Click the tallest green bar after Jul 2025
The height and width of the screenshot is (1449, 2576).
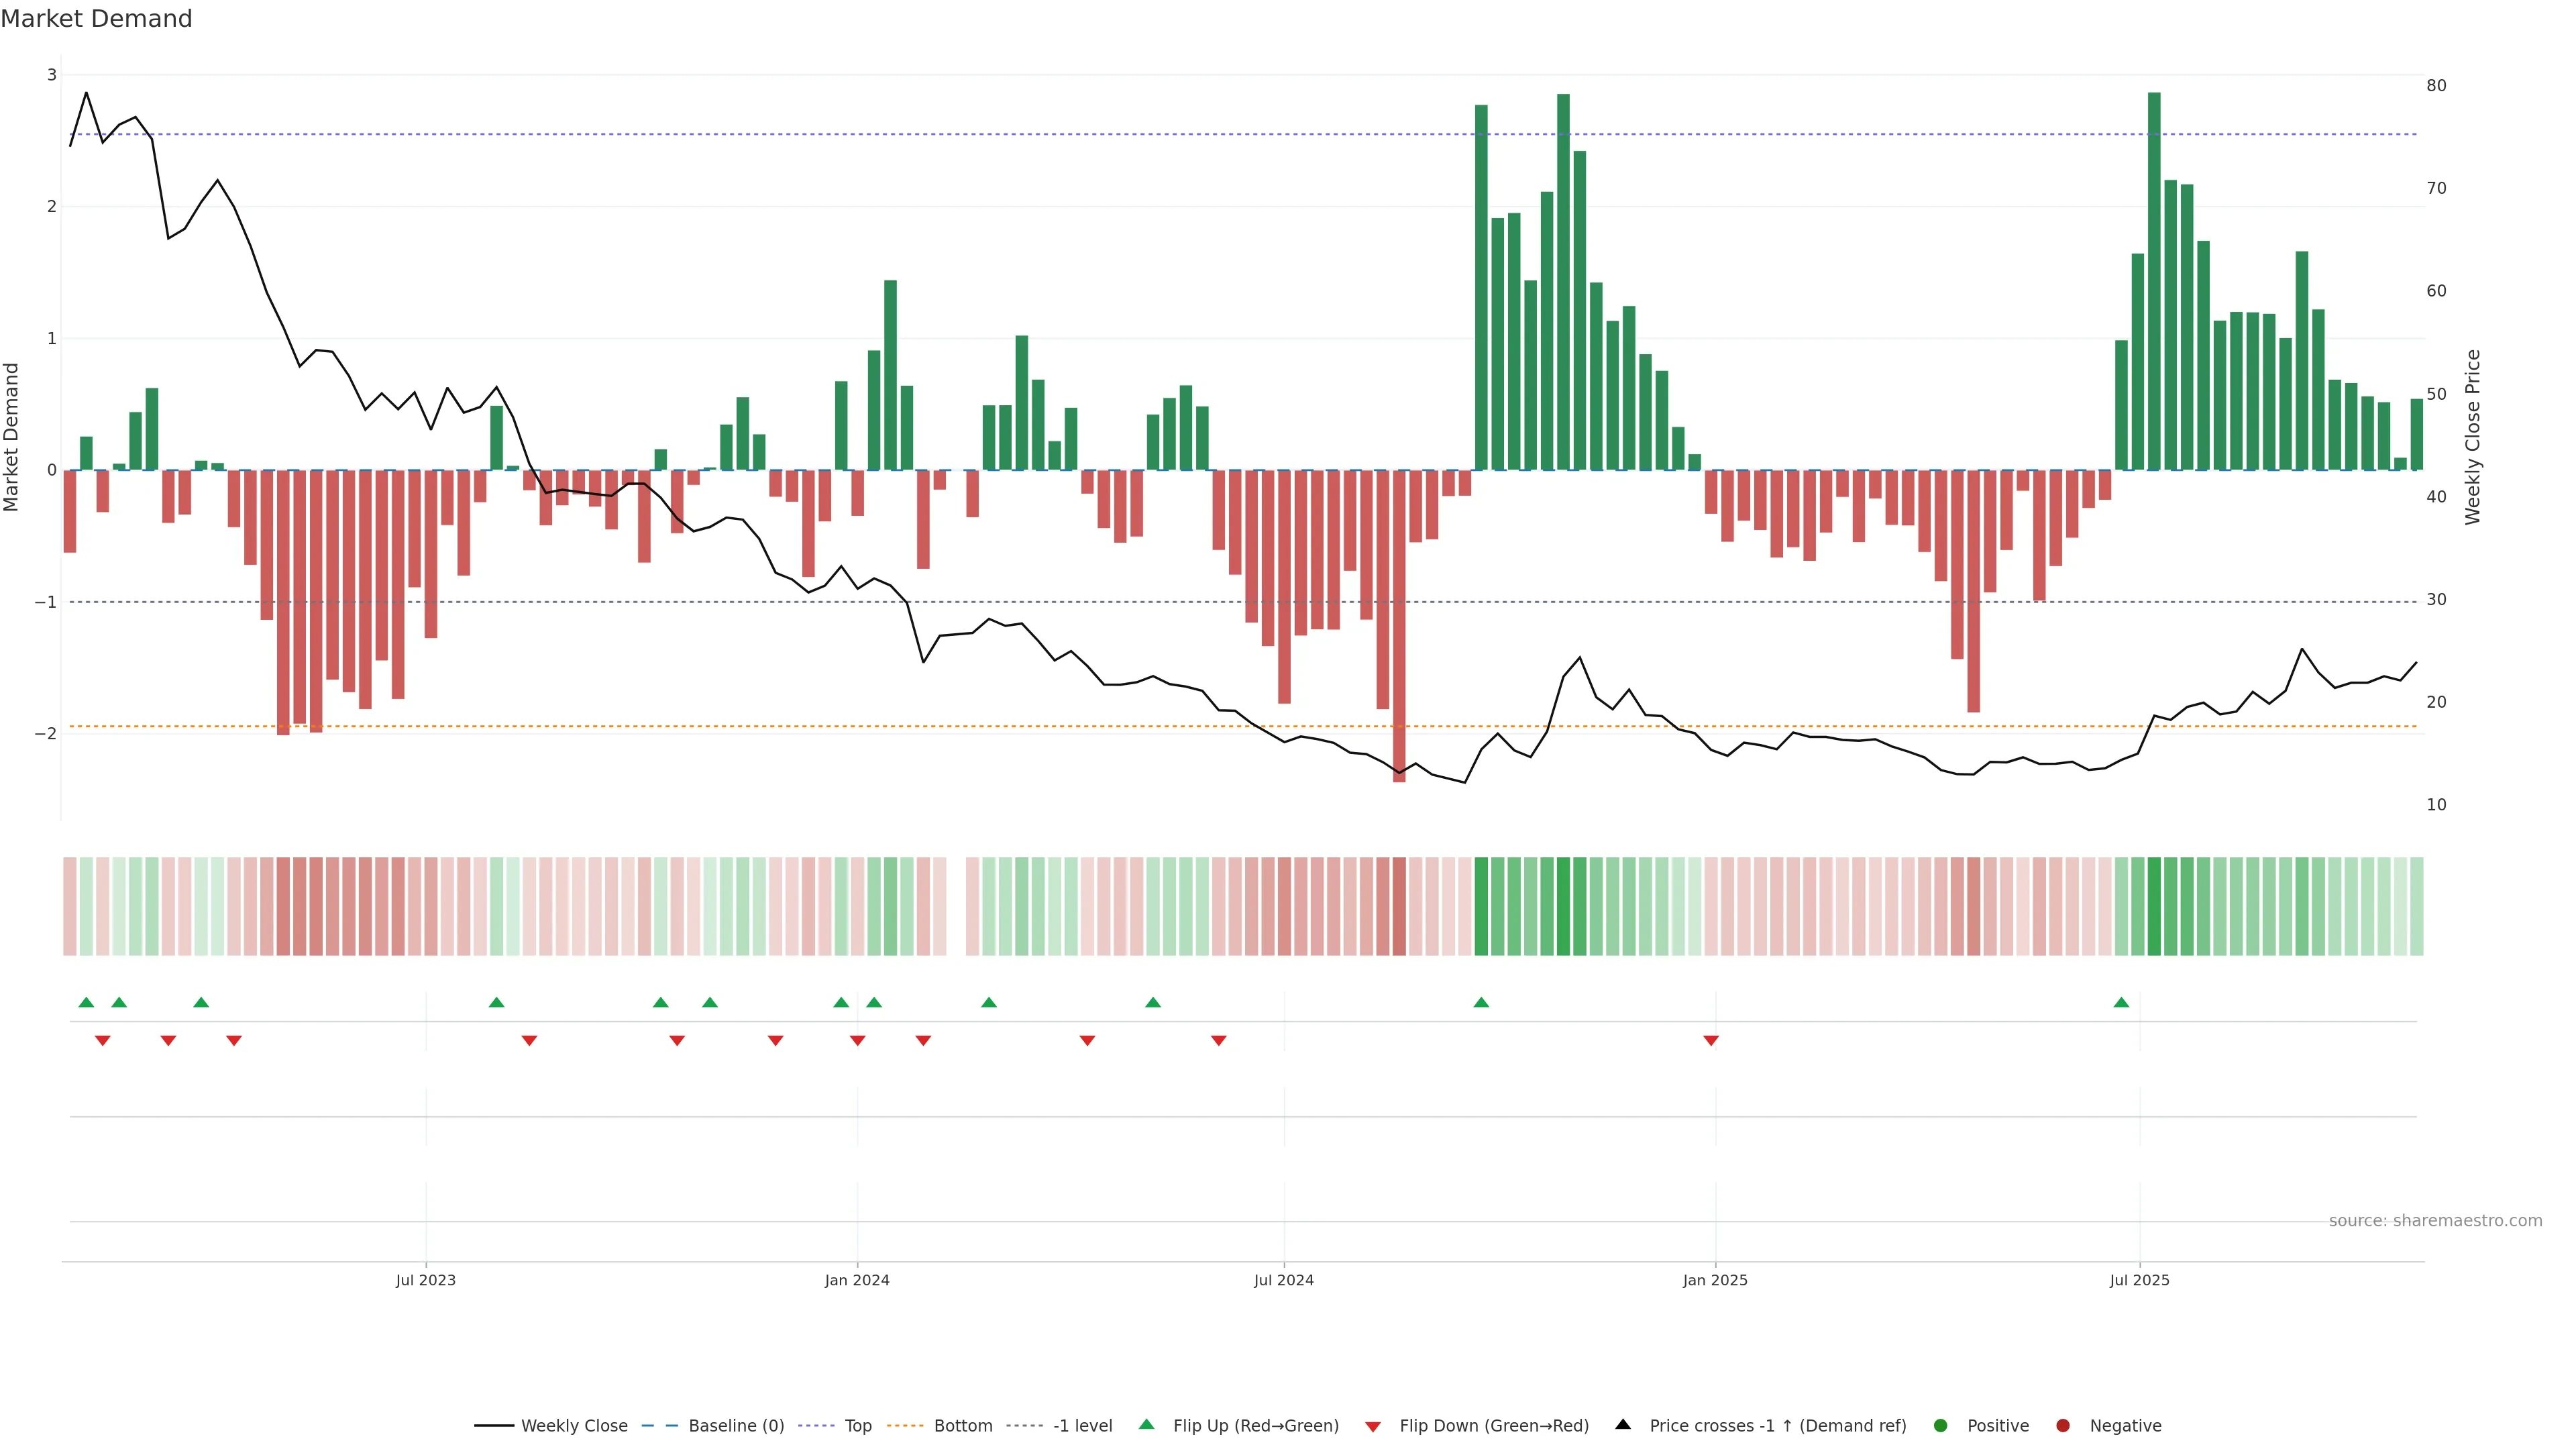tap(2154, 280)
